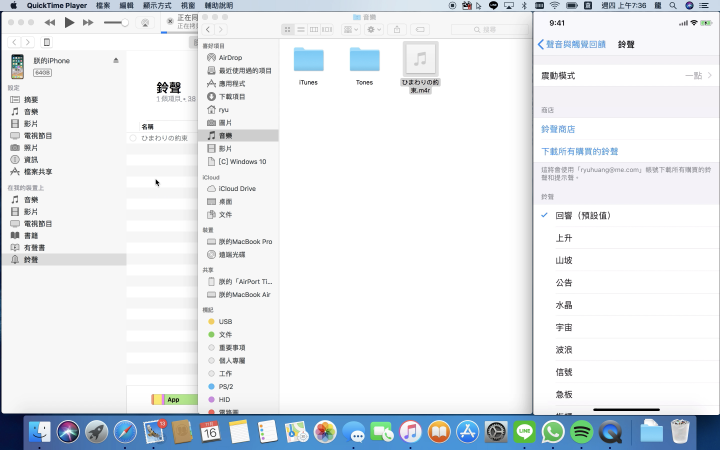Switch Finder to list view
Image resolution: width=720 pixels, height=450 pixels.
click(301, 29)
